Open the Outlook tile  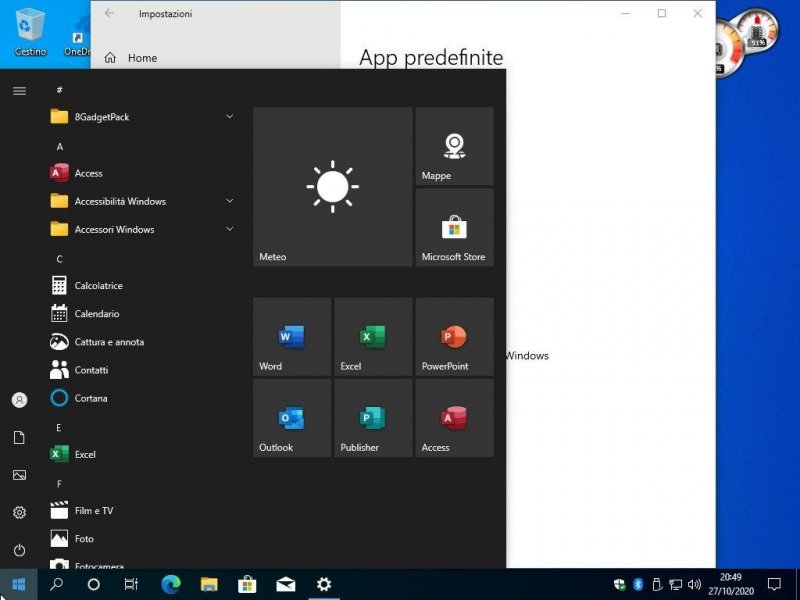coord(291,418)
